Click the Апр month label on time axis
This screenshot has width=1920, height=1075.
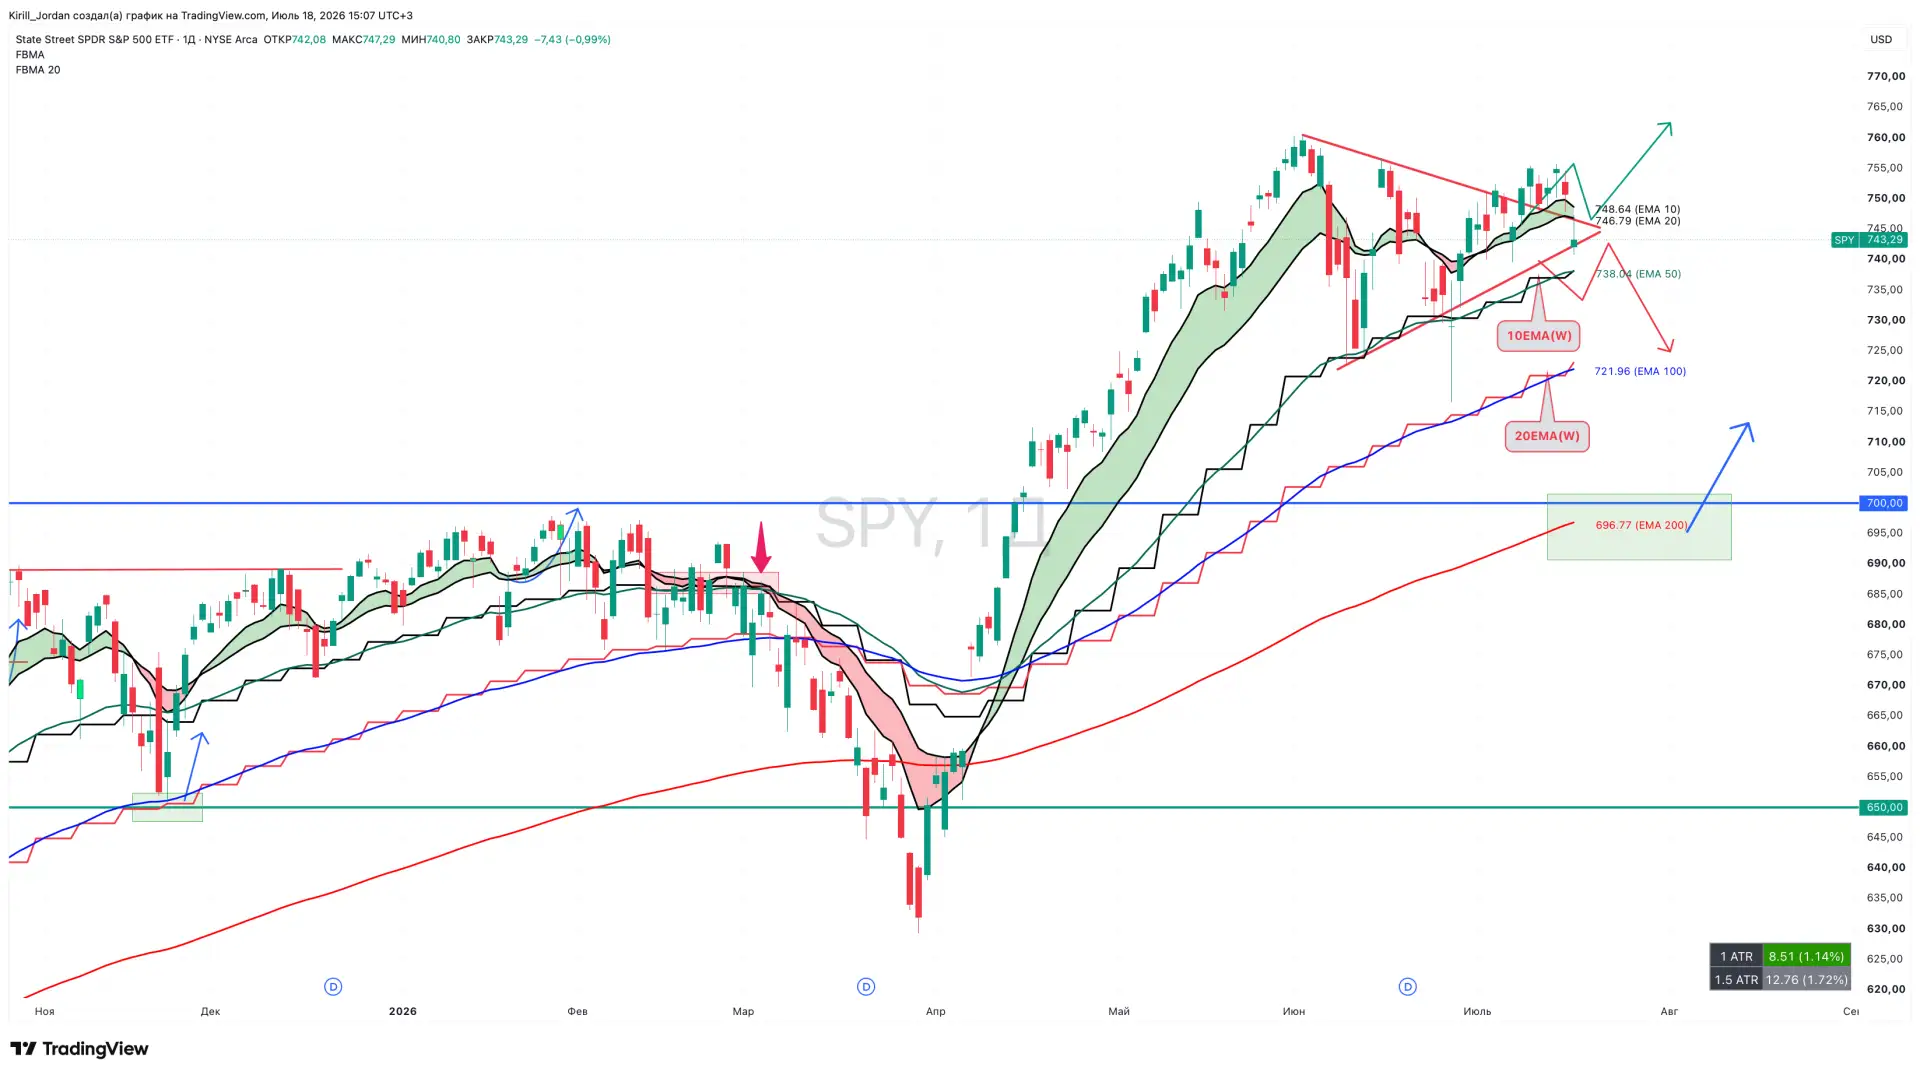tap(935, 1011)
